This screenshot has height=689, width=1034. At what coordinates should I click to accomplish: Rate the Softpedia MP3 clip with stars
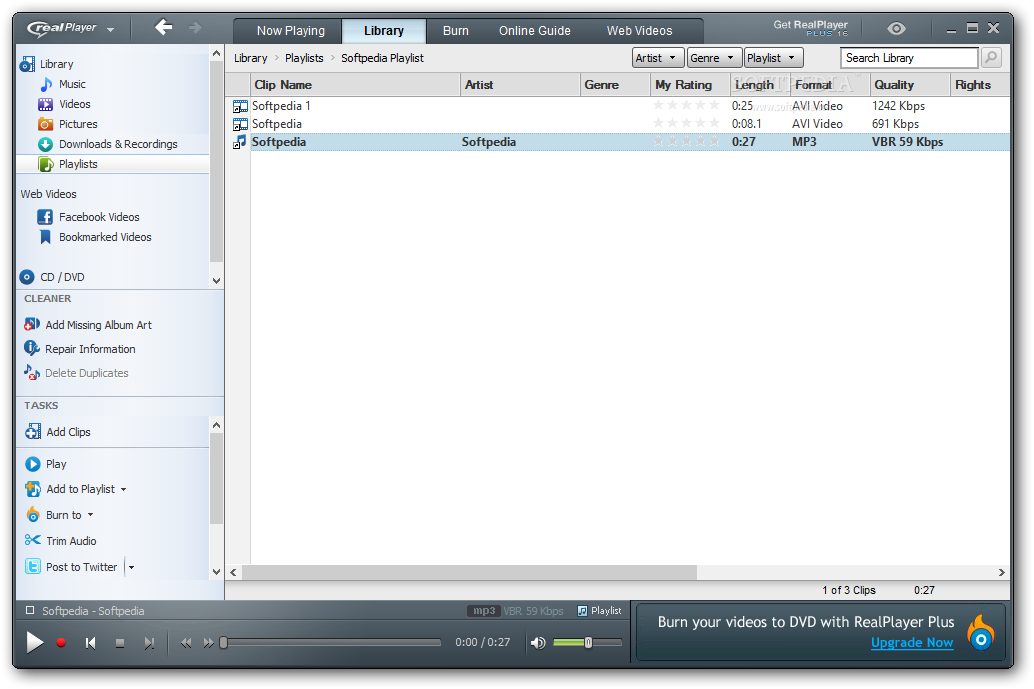coord(685,141)
